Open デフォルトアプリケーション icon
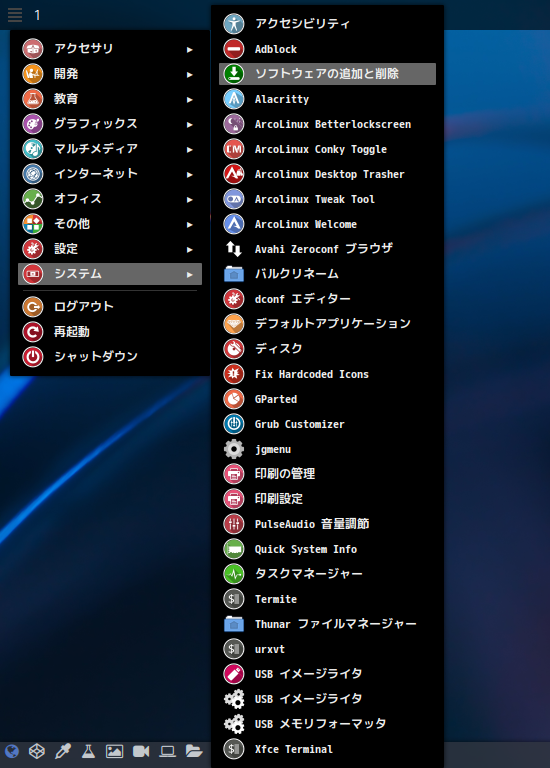 [234, 324]
